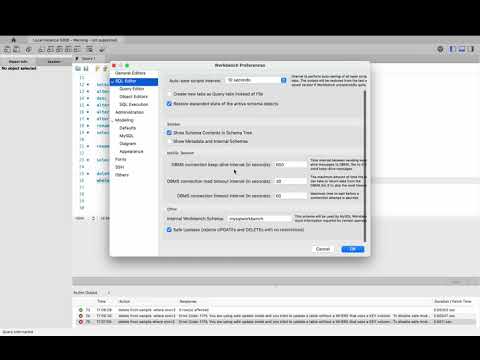
Task: Toggle the right sidebar panel icon
Action: coord(471,49)
